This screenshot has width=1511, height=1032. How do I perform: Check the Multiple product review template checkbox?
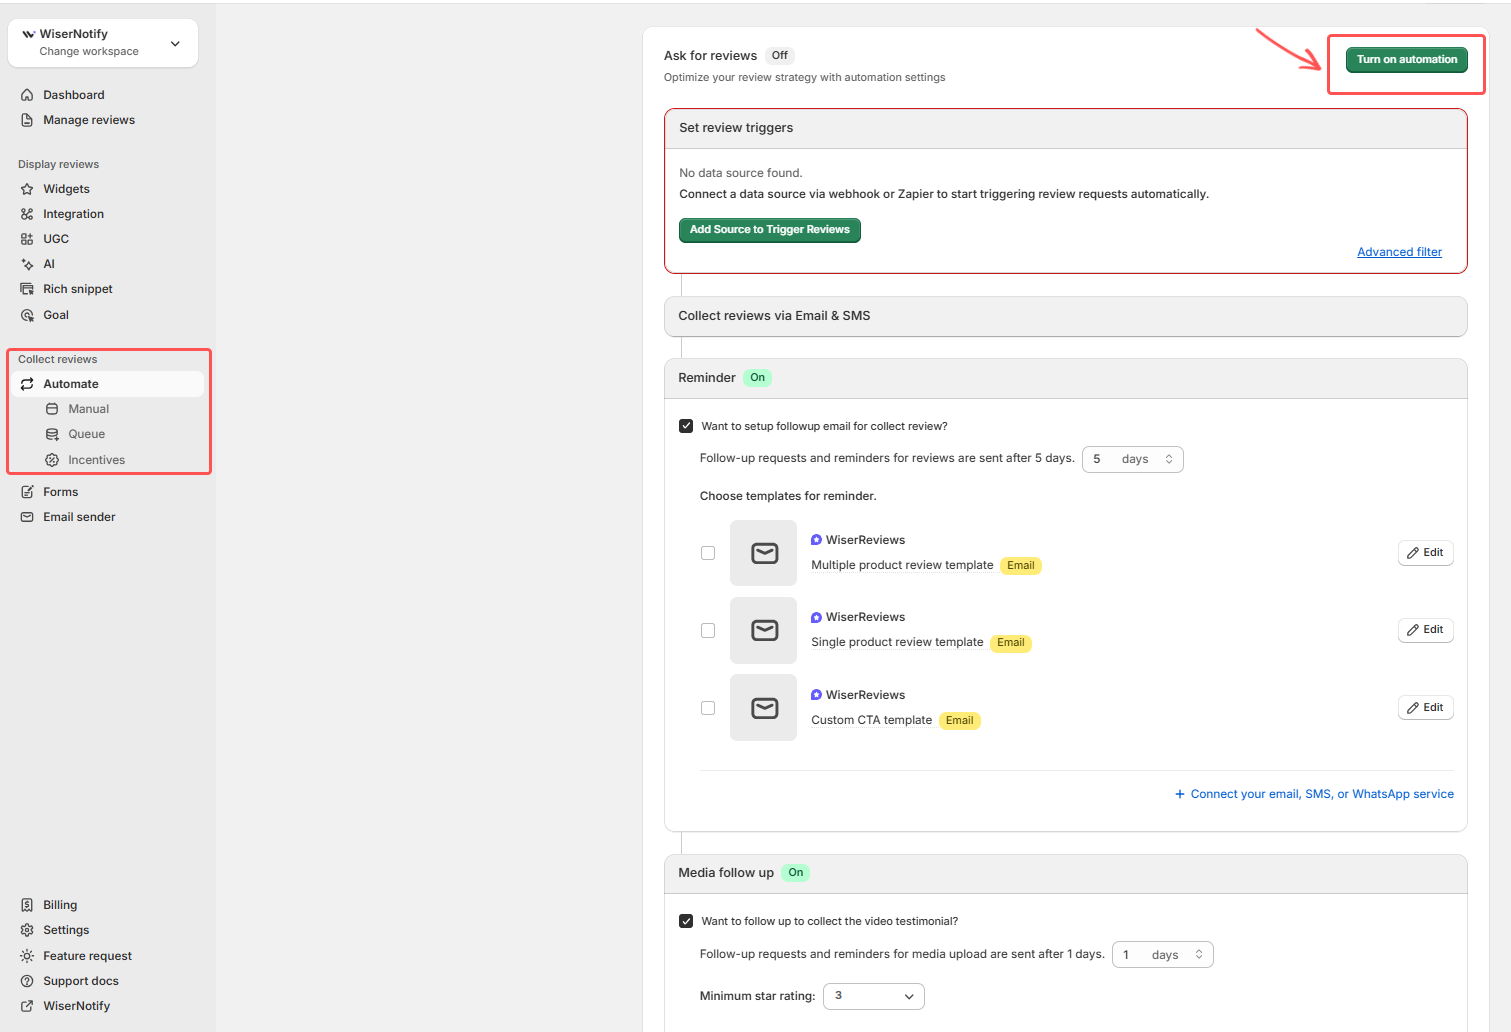click(x=708, y=552)
